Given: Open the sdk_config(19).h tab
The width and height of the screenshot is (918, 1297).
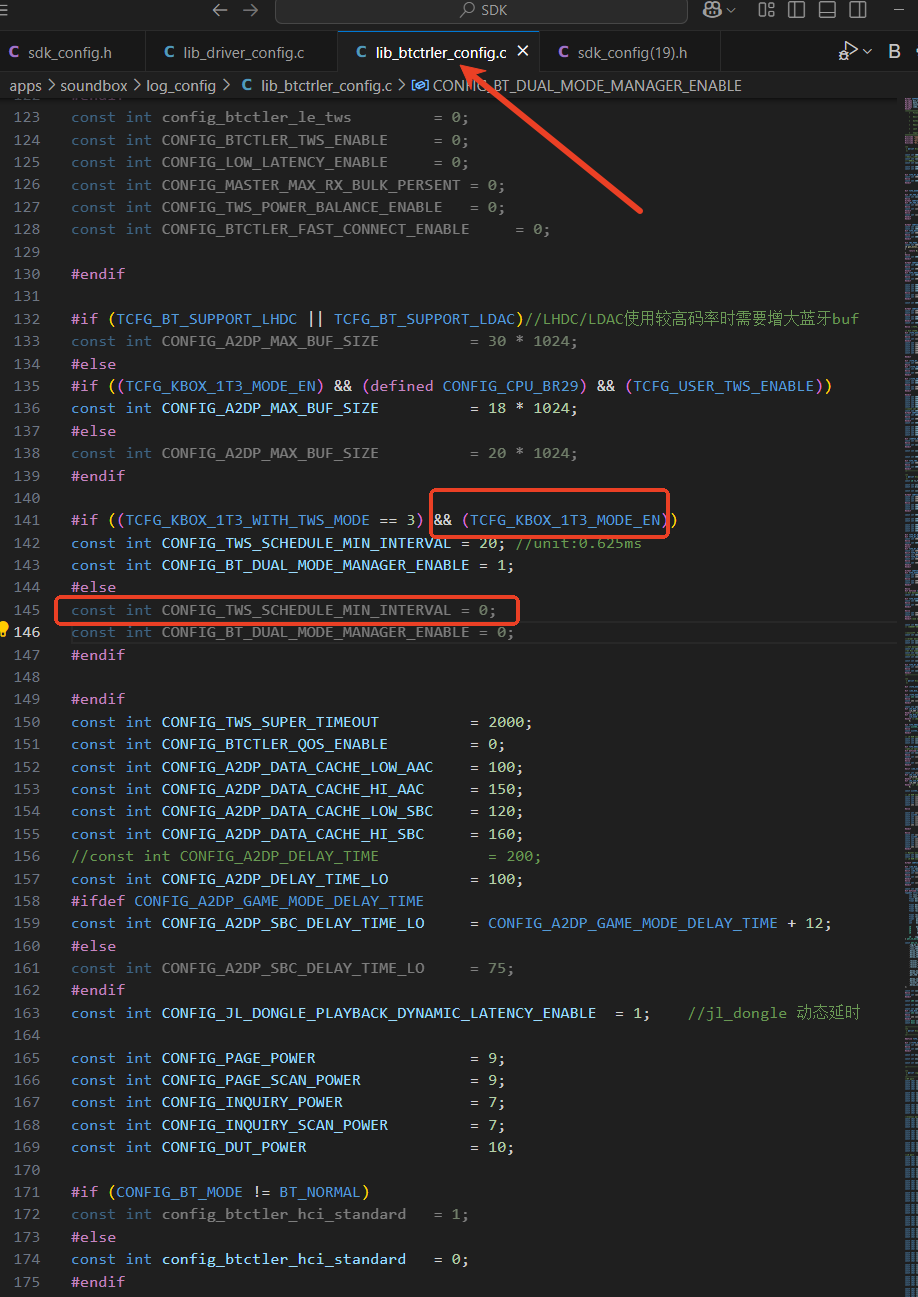Looking at the screenshot, I should 632,52.
